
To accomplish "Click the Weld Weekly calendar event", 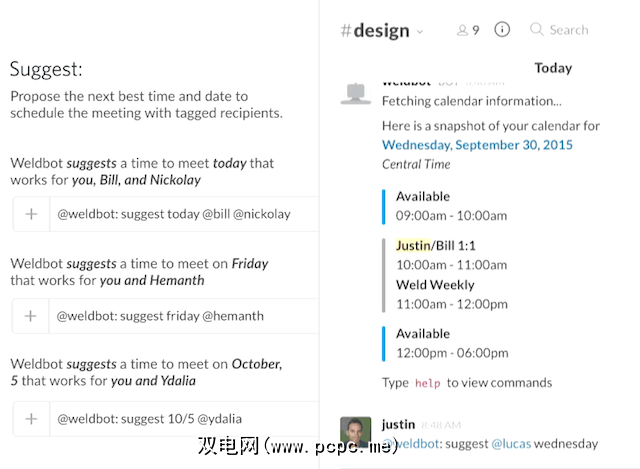I will point(435,285).
